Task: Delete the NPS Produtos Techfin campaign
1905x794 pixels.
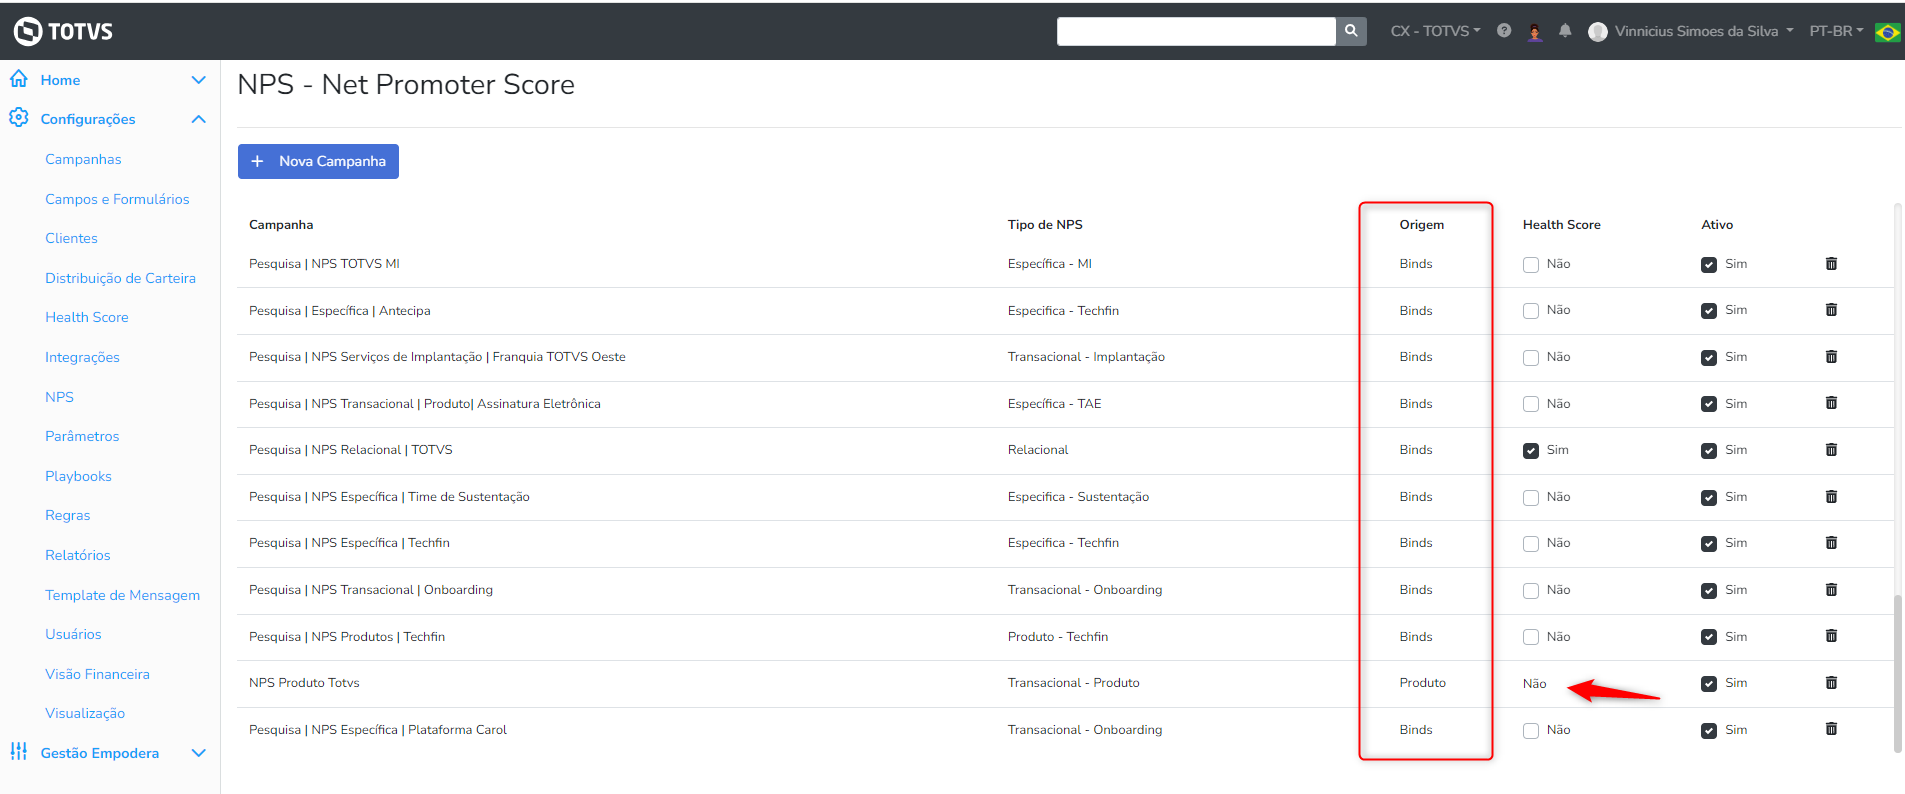Action: [1831, 636]
